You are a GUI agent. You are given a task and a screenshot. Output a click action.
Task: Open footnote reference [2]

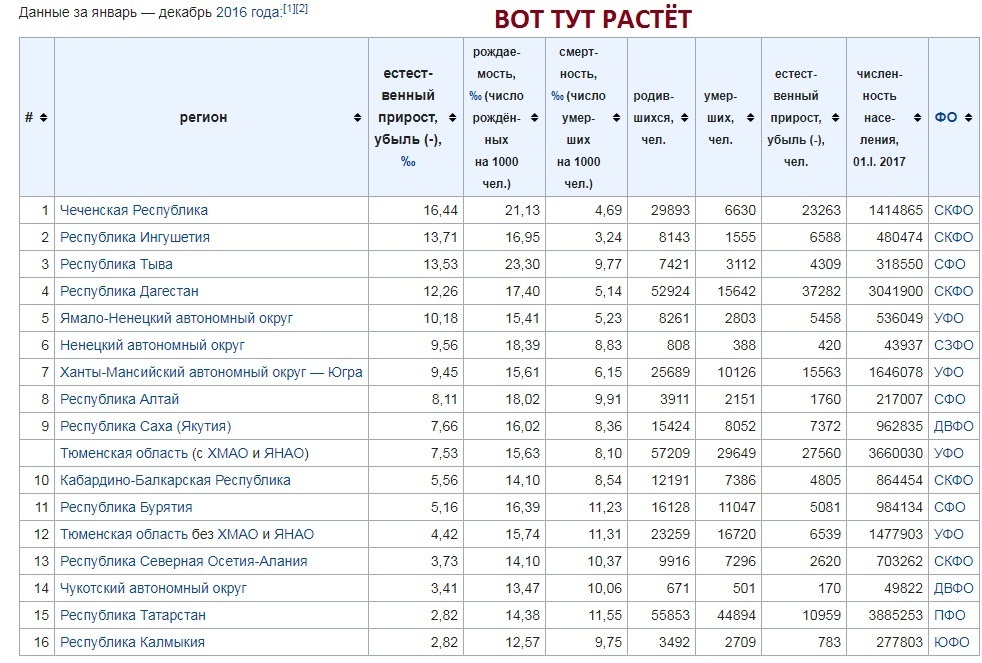coord(301,9)
